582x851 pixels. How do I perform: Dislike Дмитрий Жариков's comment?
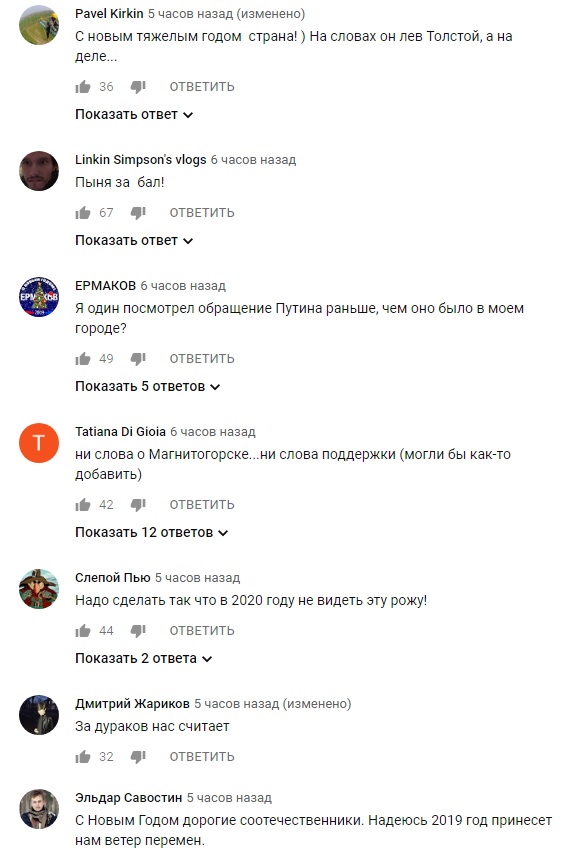(138, 757)
